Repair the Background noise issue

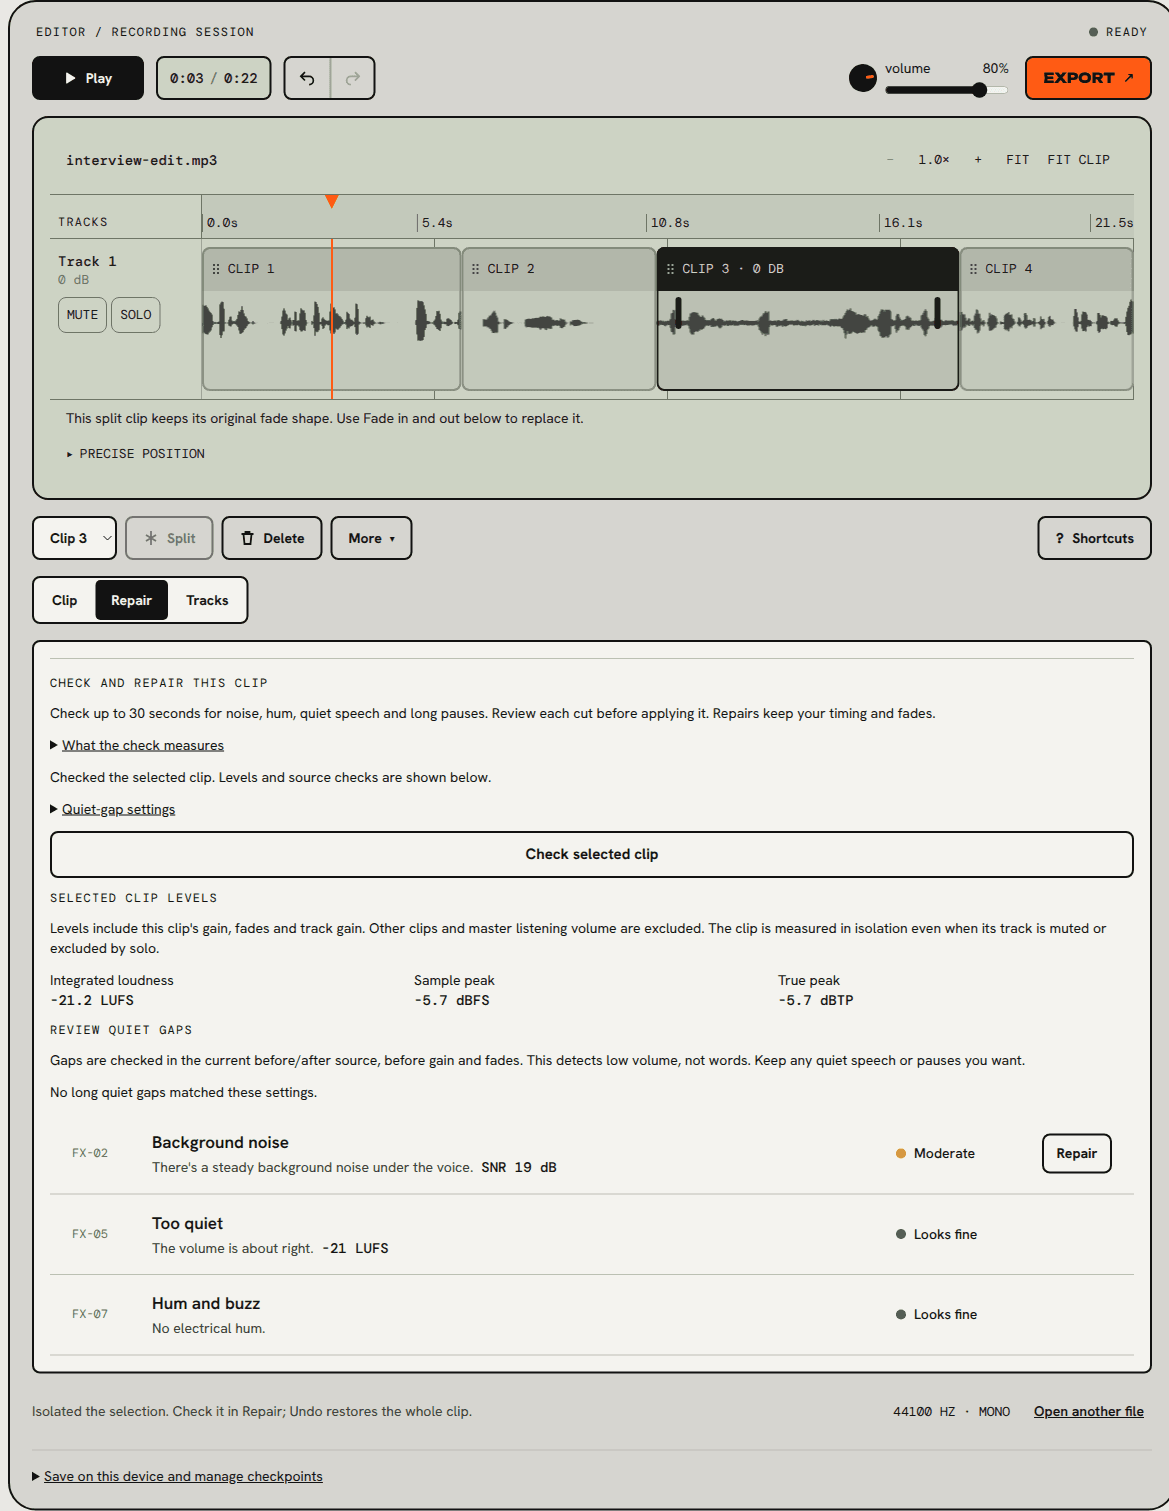point(1076,1153)
